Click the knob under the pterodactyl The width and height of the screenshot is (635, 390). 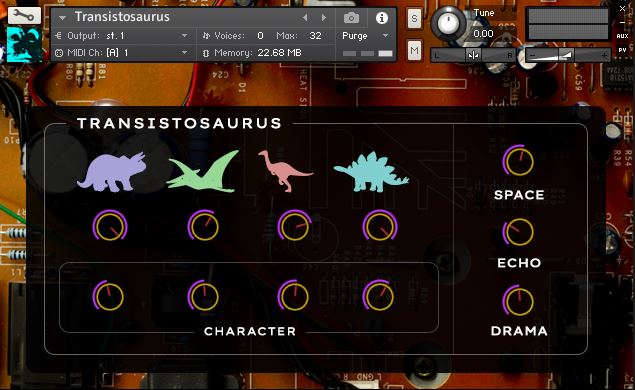(x=204, y=226)
